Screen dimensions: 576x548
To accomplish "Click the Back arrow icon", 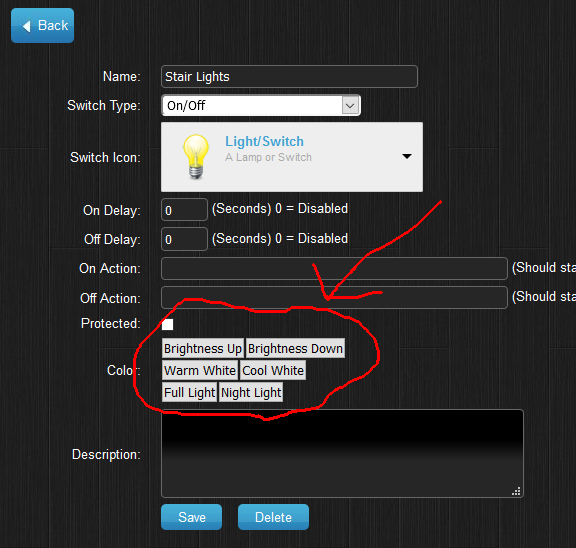I will (x=26, y=26).
